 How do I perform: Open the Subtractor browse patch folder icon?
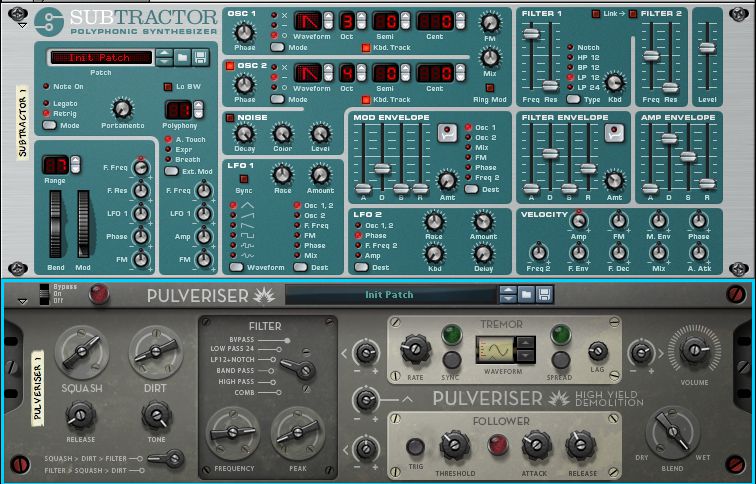[x=182, y=58]
